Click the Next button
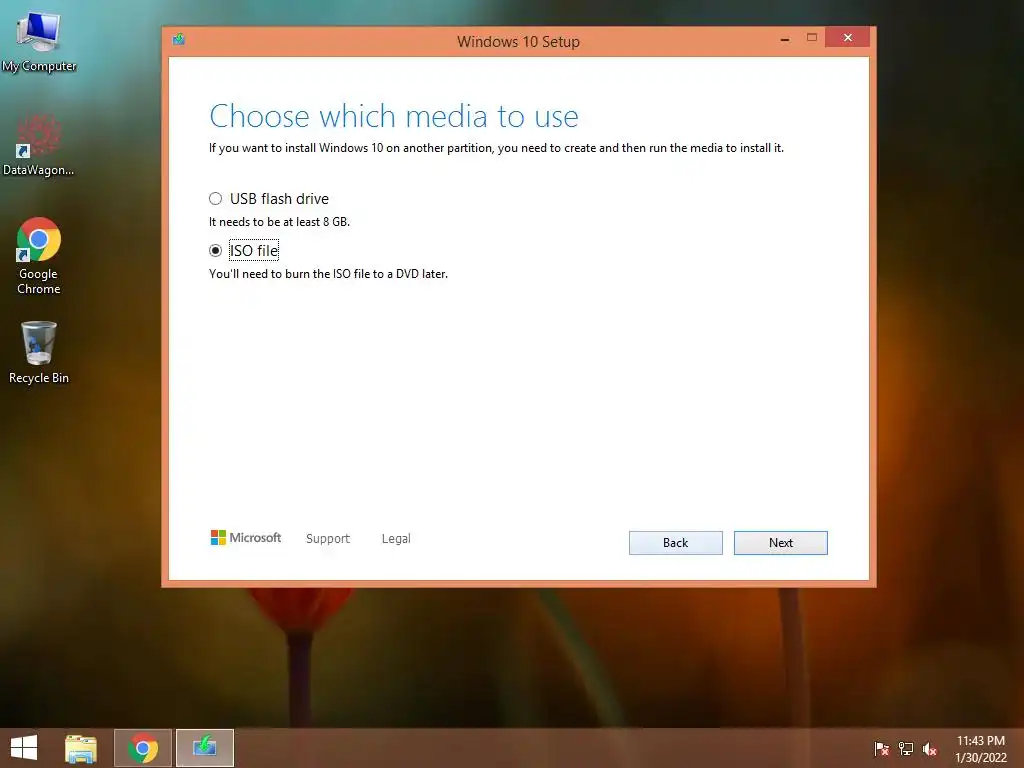This screenshot has width=1024, height=768. click(x=780, y=543)
